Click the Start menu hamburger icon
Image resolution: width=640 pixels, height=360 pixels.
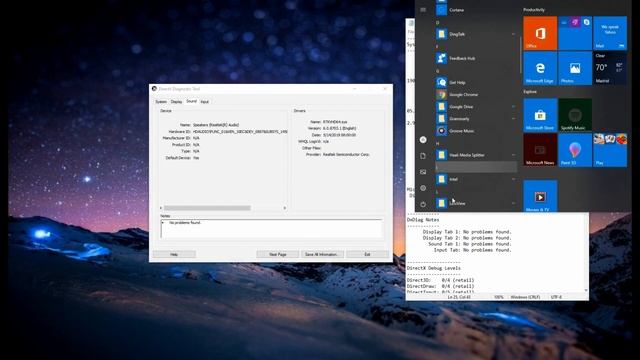(x=423, y=10)
